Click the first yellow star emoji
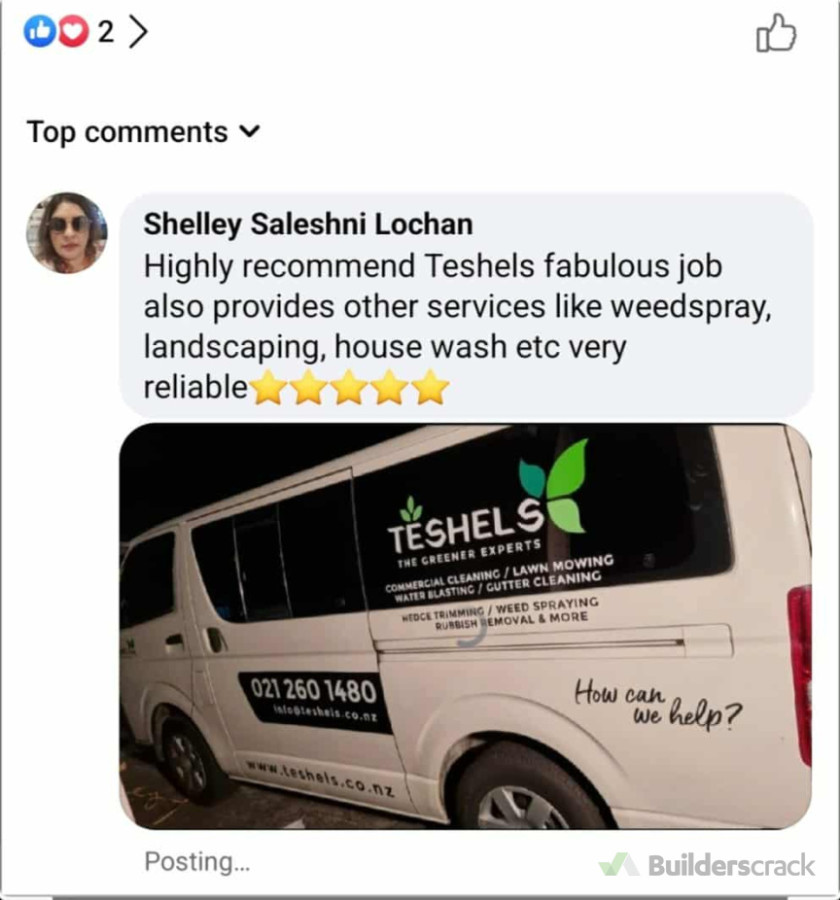 (269, 387)
